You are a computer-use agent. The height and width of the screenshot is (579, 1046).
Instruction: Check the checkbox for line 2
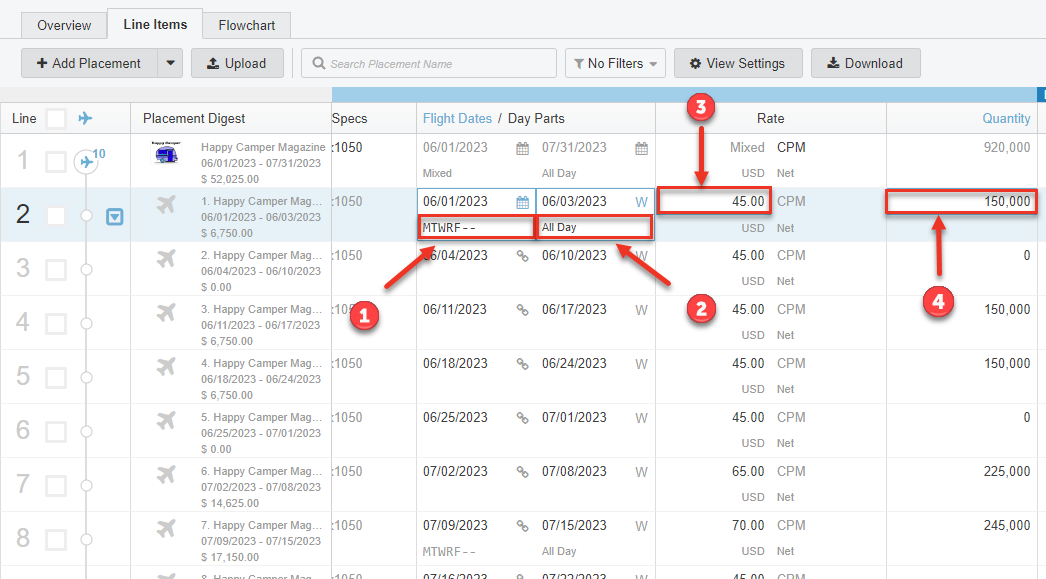pyautogui.click(x=56, y=216)
